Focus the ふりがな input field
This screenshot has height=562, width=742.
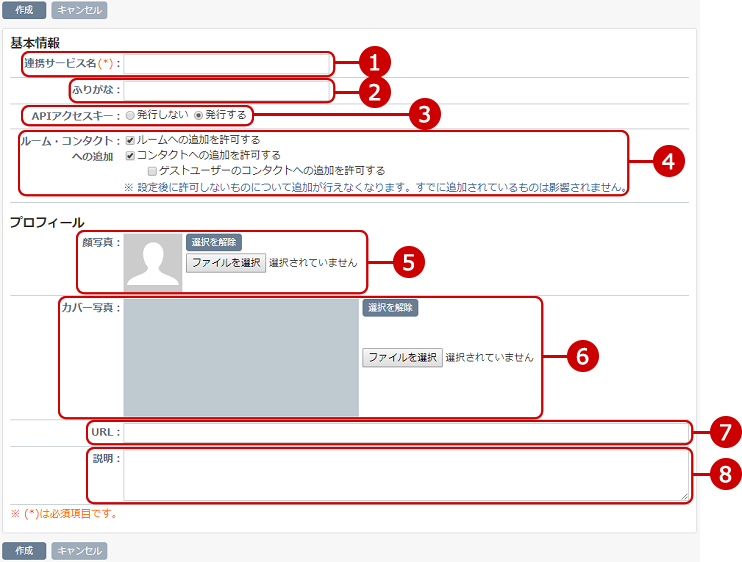[227, 90]
